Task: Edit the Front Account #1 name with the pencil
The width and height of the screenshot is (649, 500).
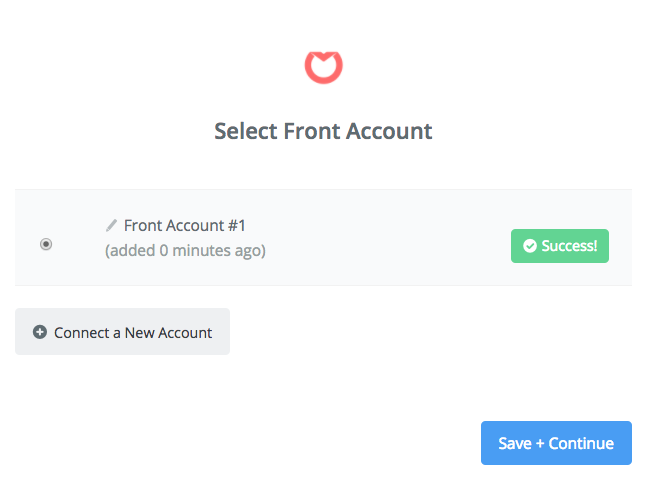Action: coord(111,226)
